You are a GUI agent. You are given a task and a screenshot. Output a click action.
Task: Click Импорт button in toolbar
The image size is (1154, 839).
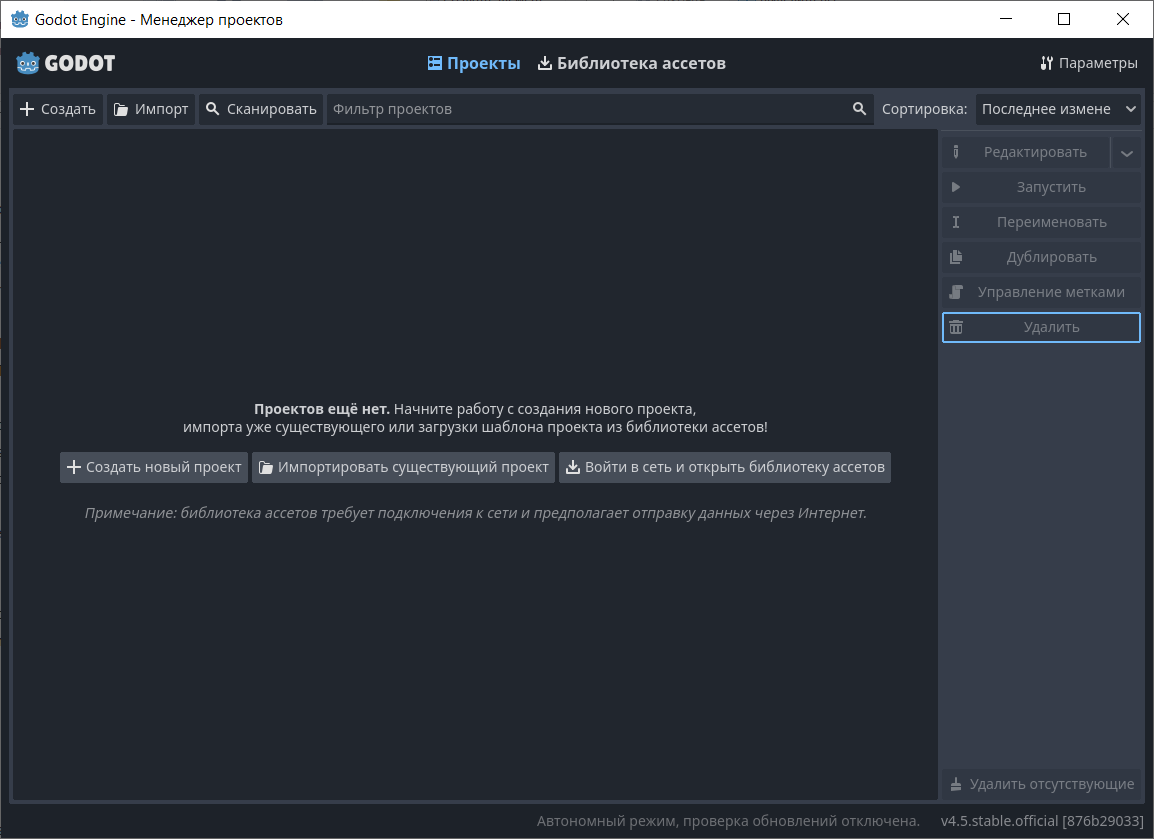coord(151,109)
